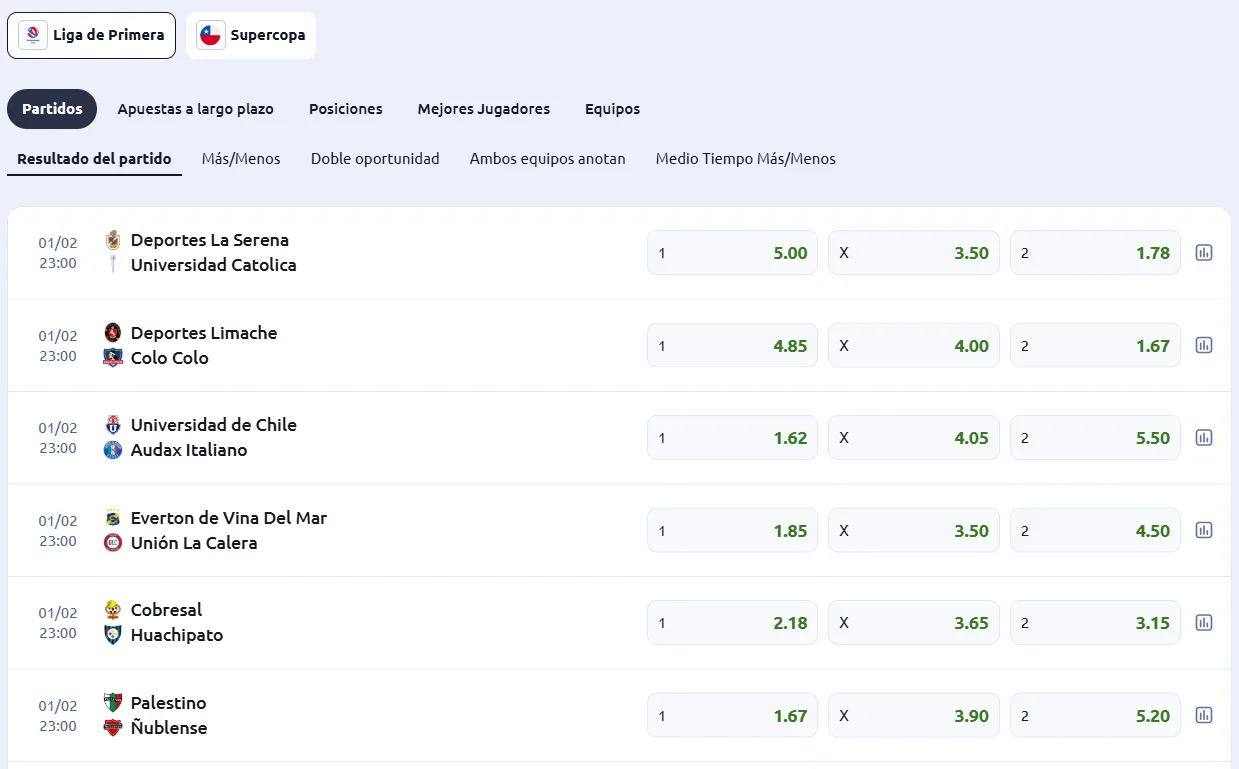Pick draw odds 4.00 for Limache match
Image resolution: width=1239 pixels, height=769 pixels.
tap(913, 346)
